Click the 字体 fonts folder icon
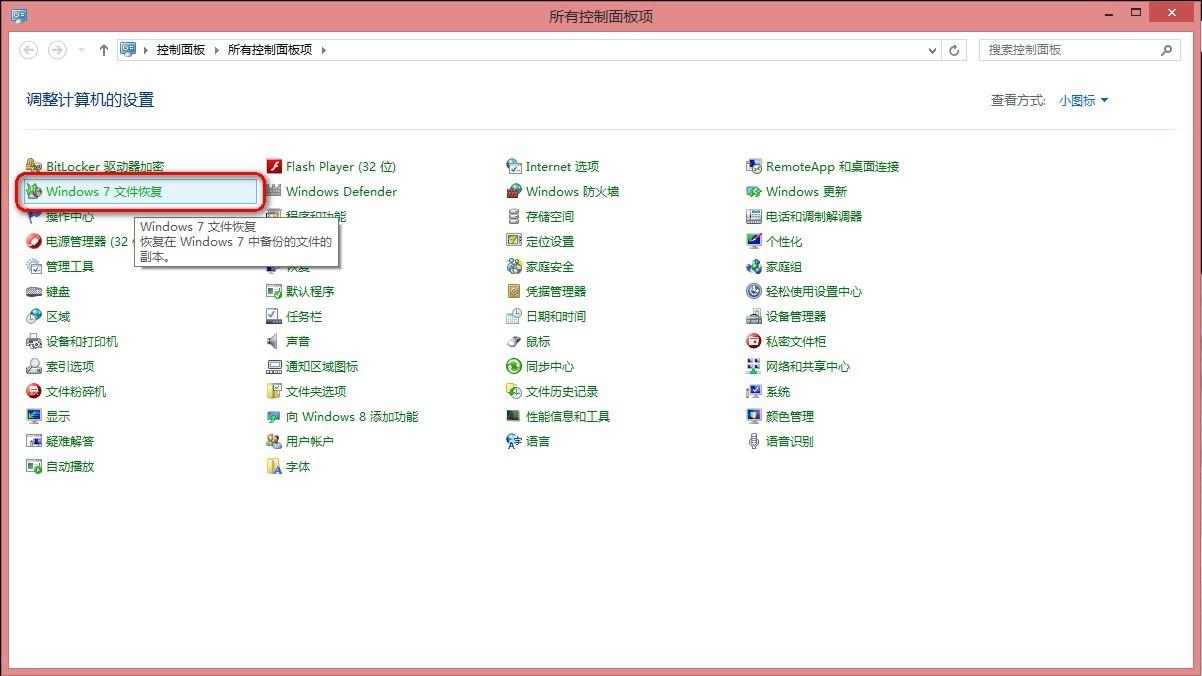The image size is (1202, 676). 274,467
